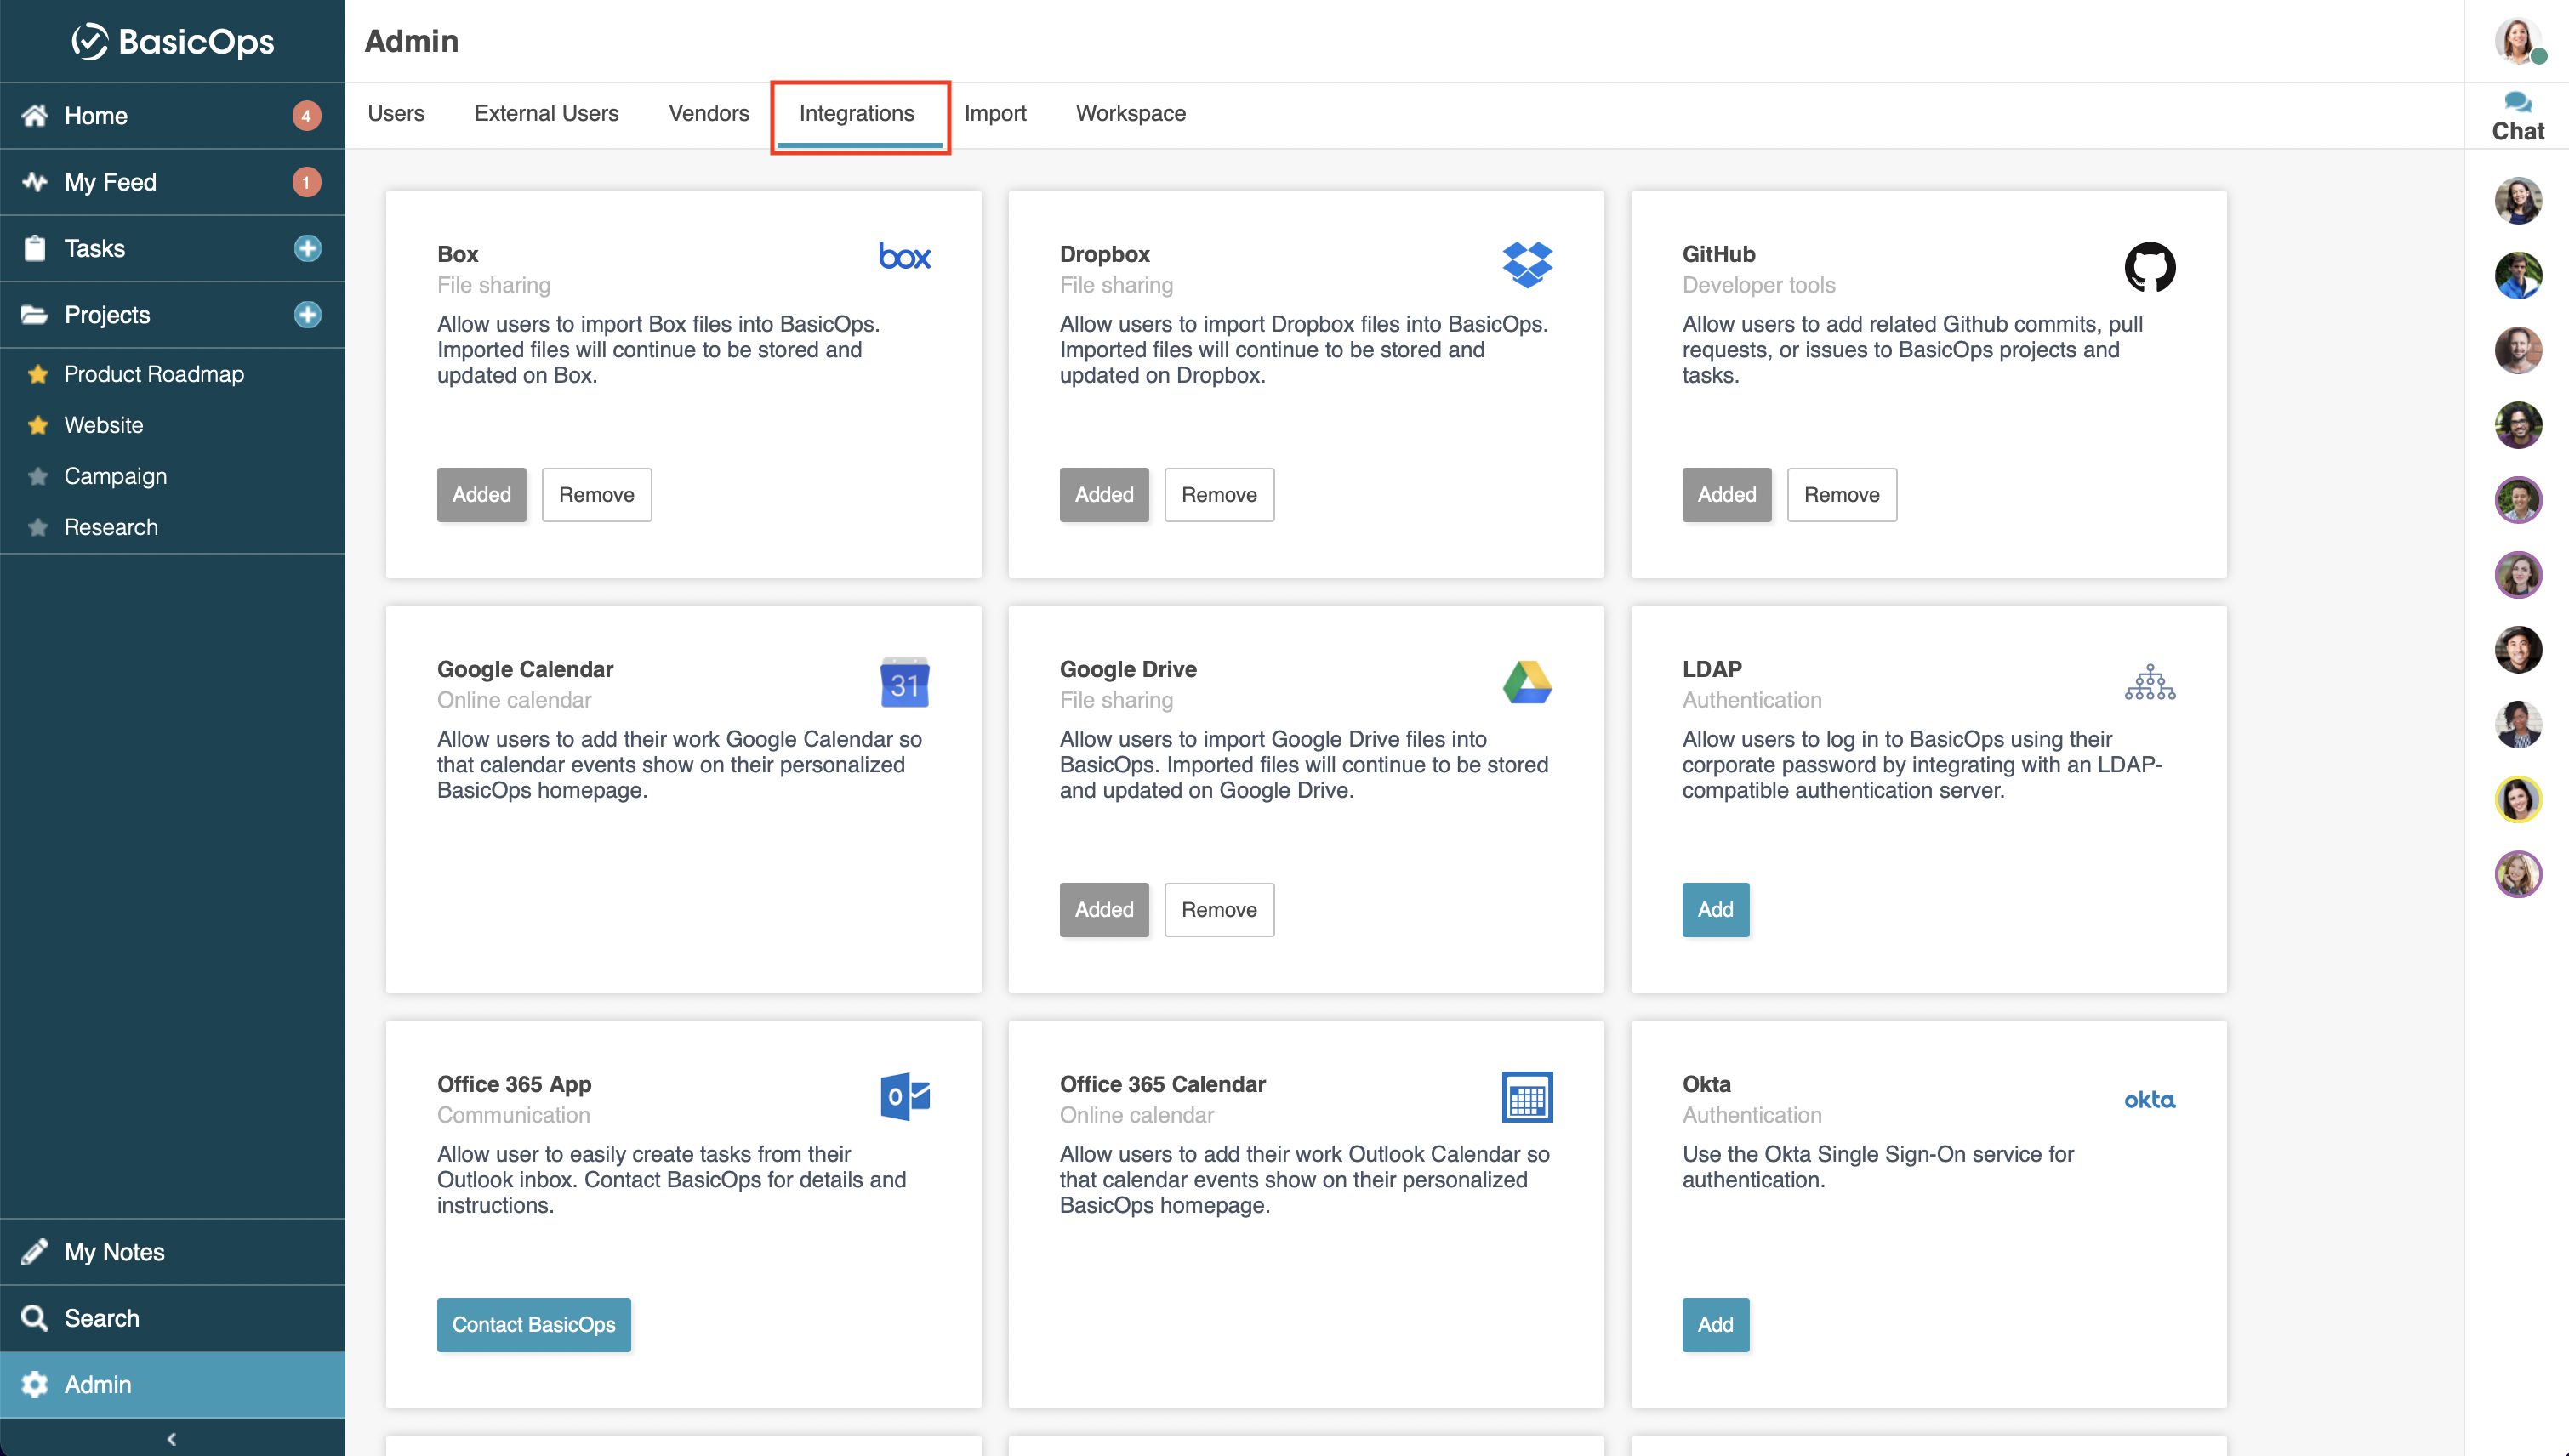The height and width of the screenshot is (1456, 2569).
Task: Click the Google Calendar 31 icon
Action: (904, 682)
